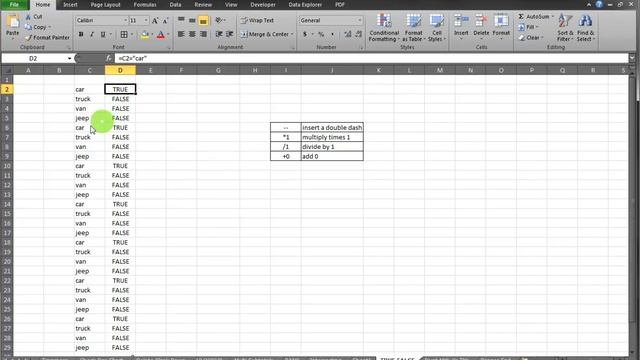This screenshot has height=360, width=640.
Task: Click cell with 'insert a double dash'
Action: click(332, 127)
